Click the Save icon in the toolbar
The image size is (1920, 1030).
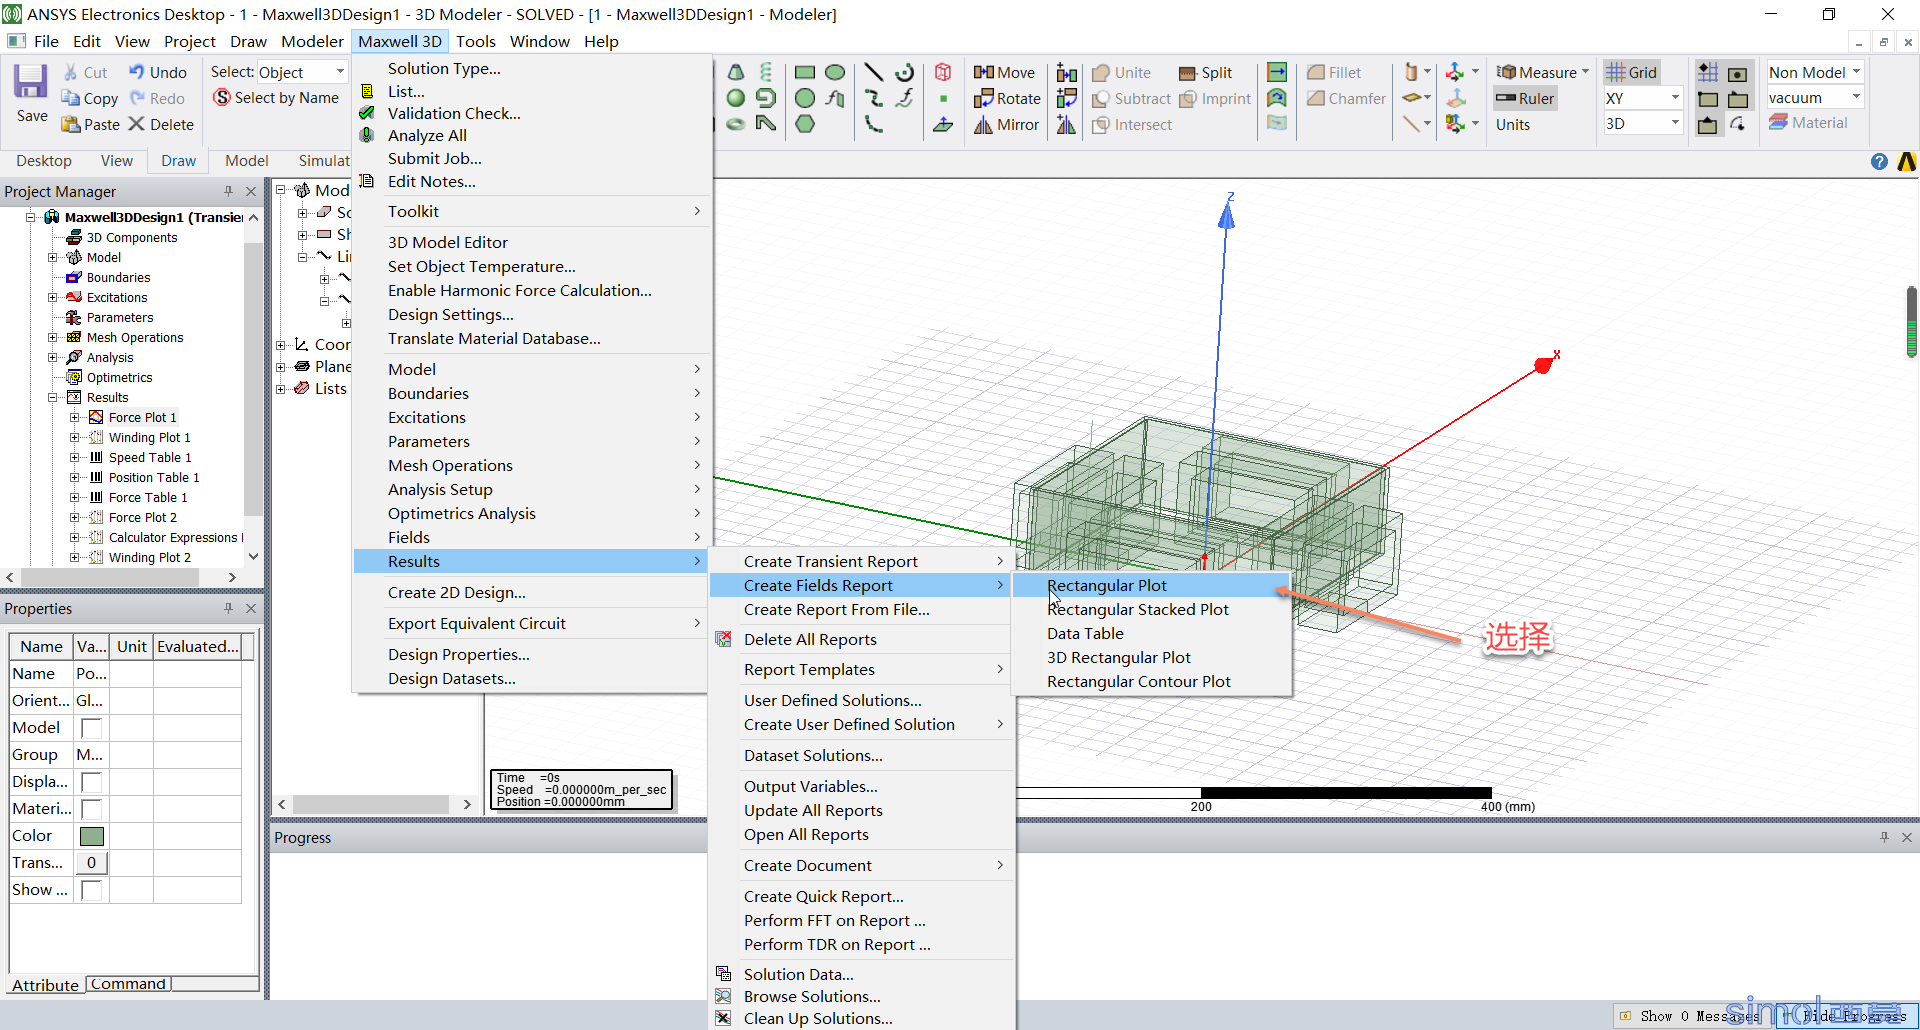coord(31,82)
